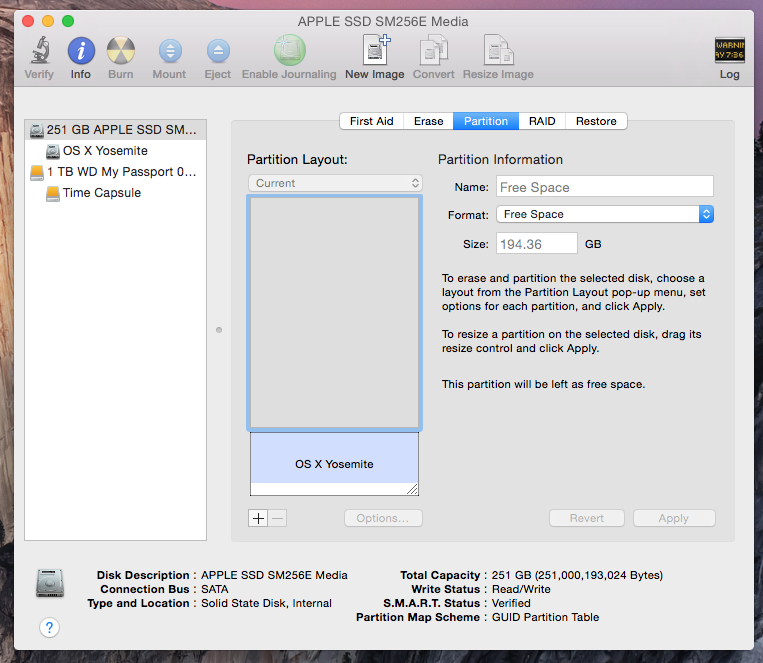Viewport: 763px width, 663px height.
Task: Click the partition resize corner handle
Action: [412, 489]
